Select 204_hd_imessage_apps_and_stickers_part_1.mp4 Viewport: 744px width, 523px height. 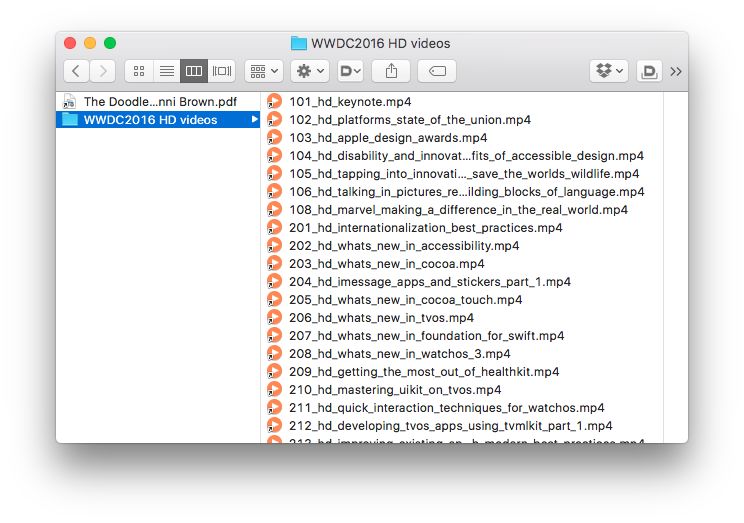point(463,282)
